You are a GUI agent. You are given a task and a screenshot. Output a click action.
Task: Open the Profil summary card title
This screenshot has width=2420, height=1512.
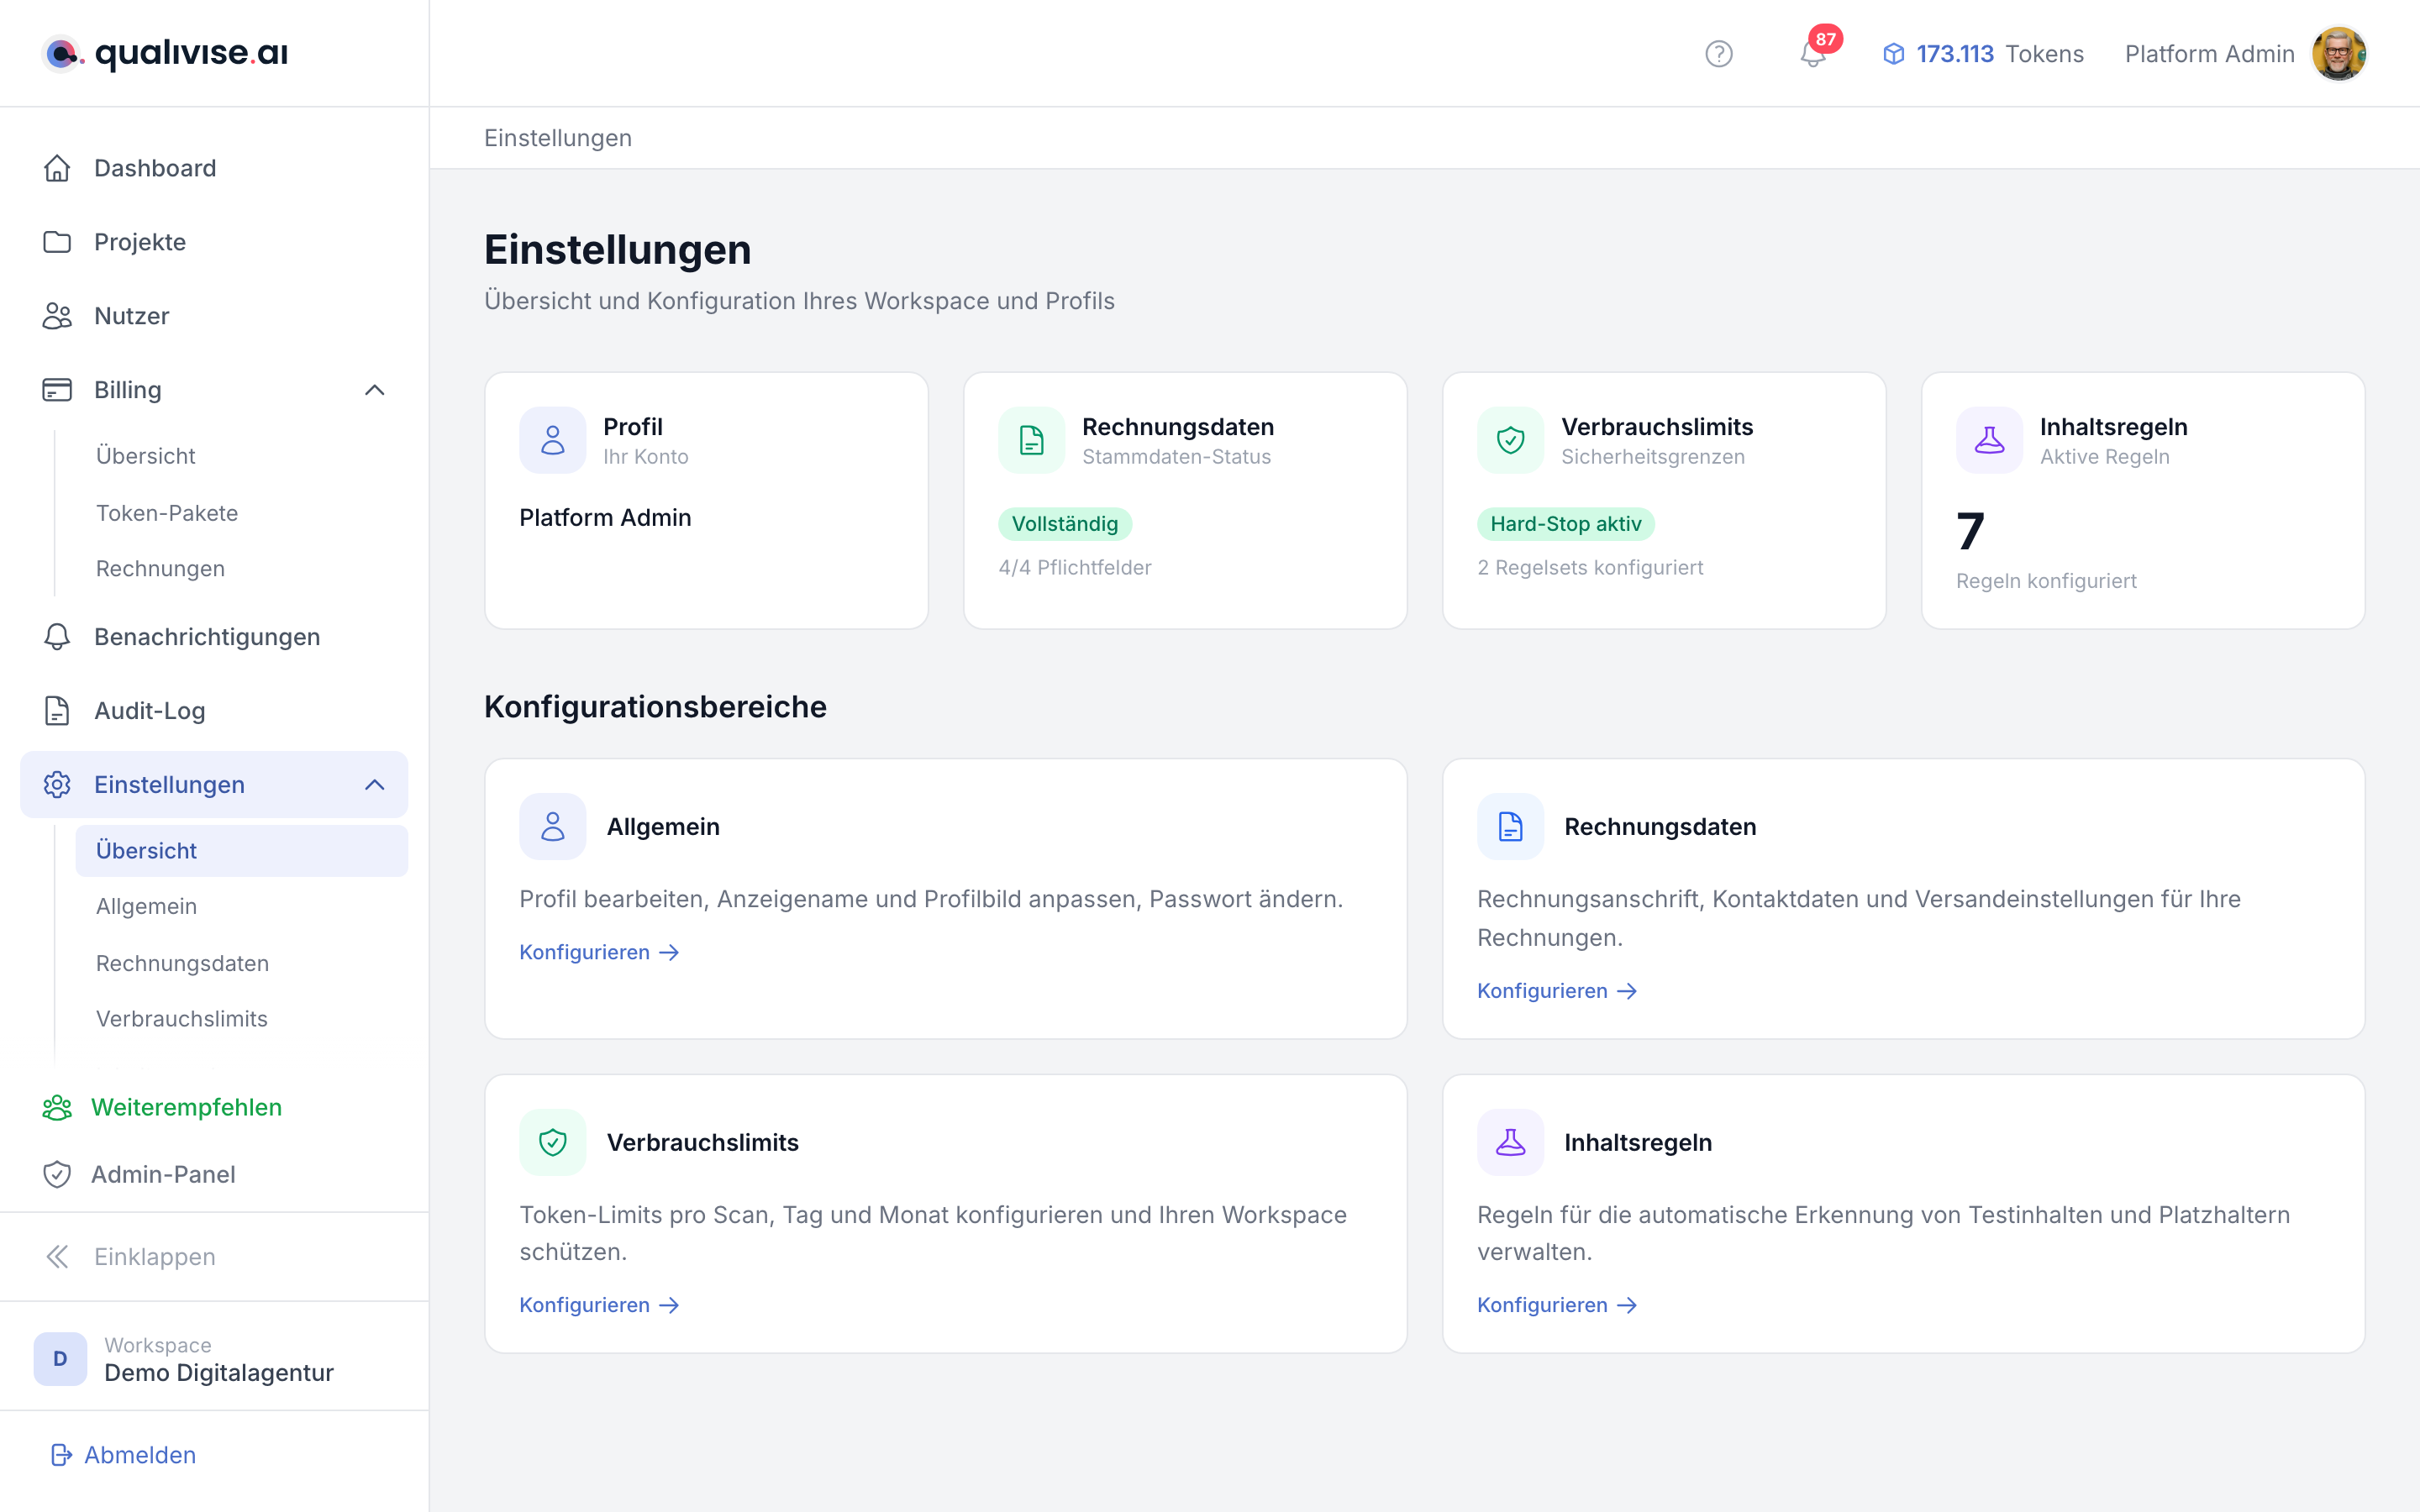[633, 427]
